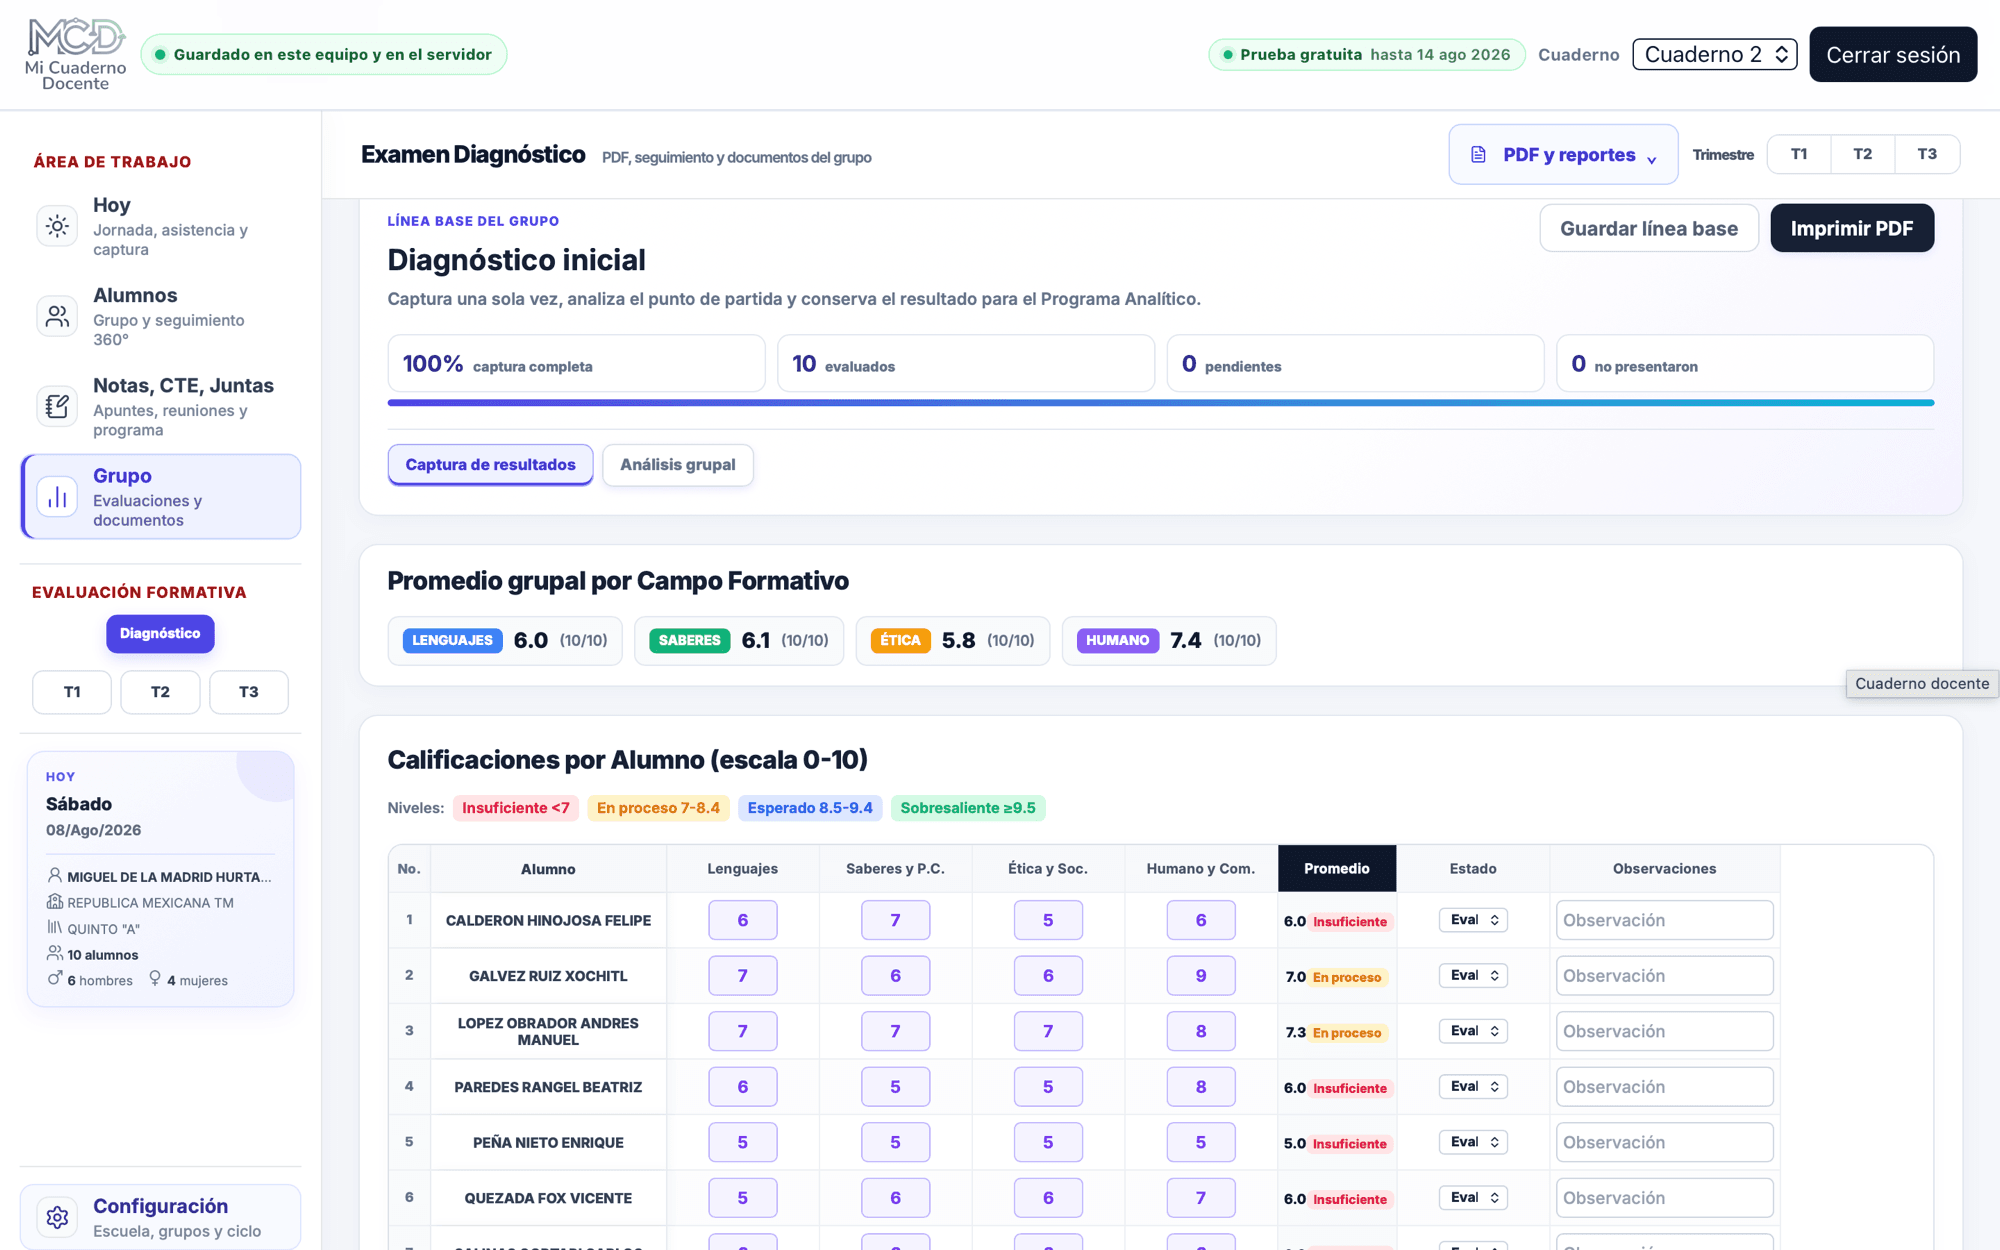Open T1 under Evaluación Formativa sidebar
This screenshot has height=1250, width=2000.
(72, 692)
